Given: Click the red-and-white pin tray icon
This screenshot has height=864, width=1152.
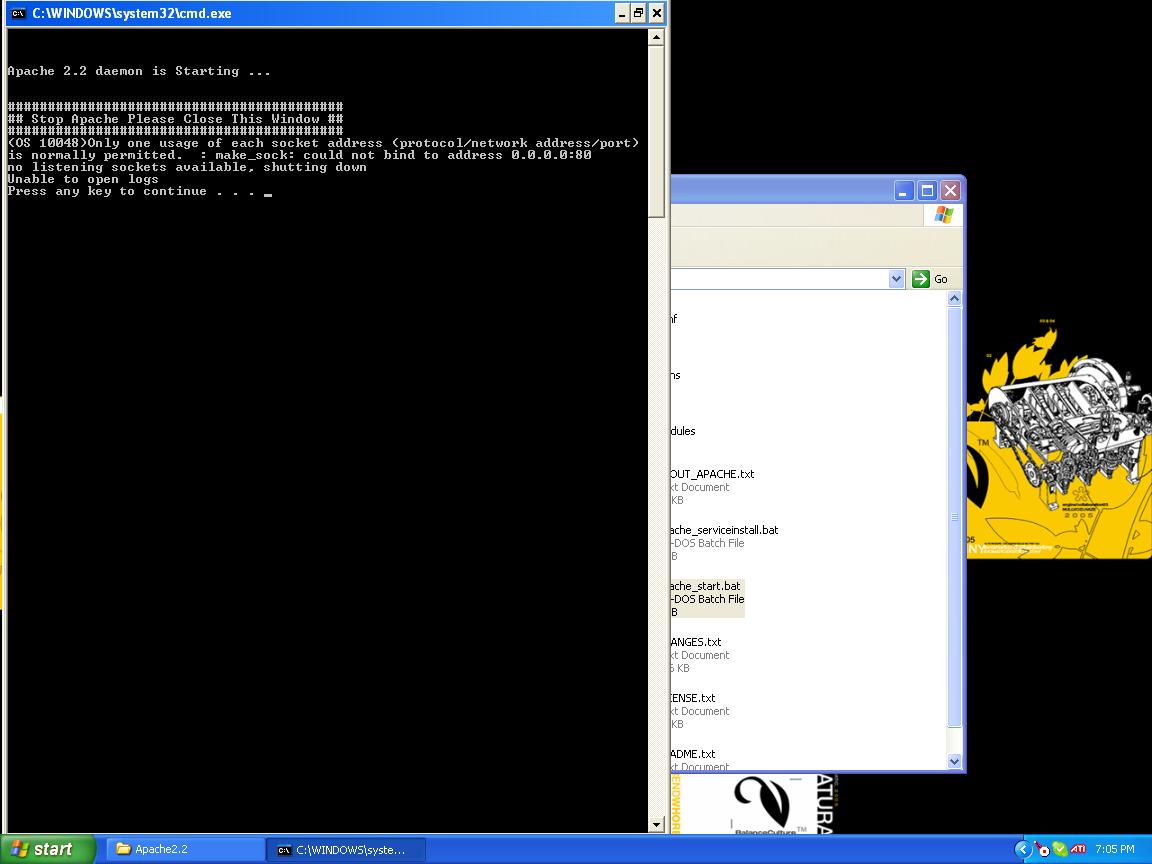Looking at the screenshot, I should (x=1042, y=849).
